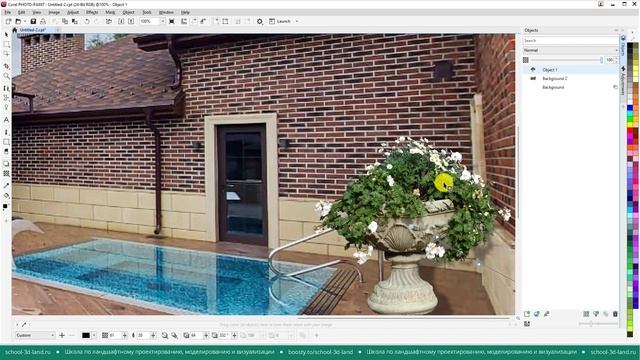The width and height of the screenshot is (640, 360).
Task: Select the Text tool (letter A)
Action: point(6,120)
